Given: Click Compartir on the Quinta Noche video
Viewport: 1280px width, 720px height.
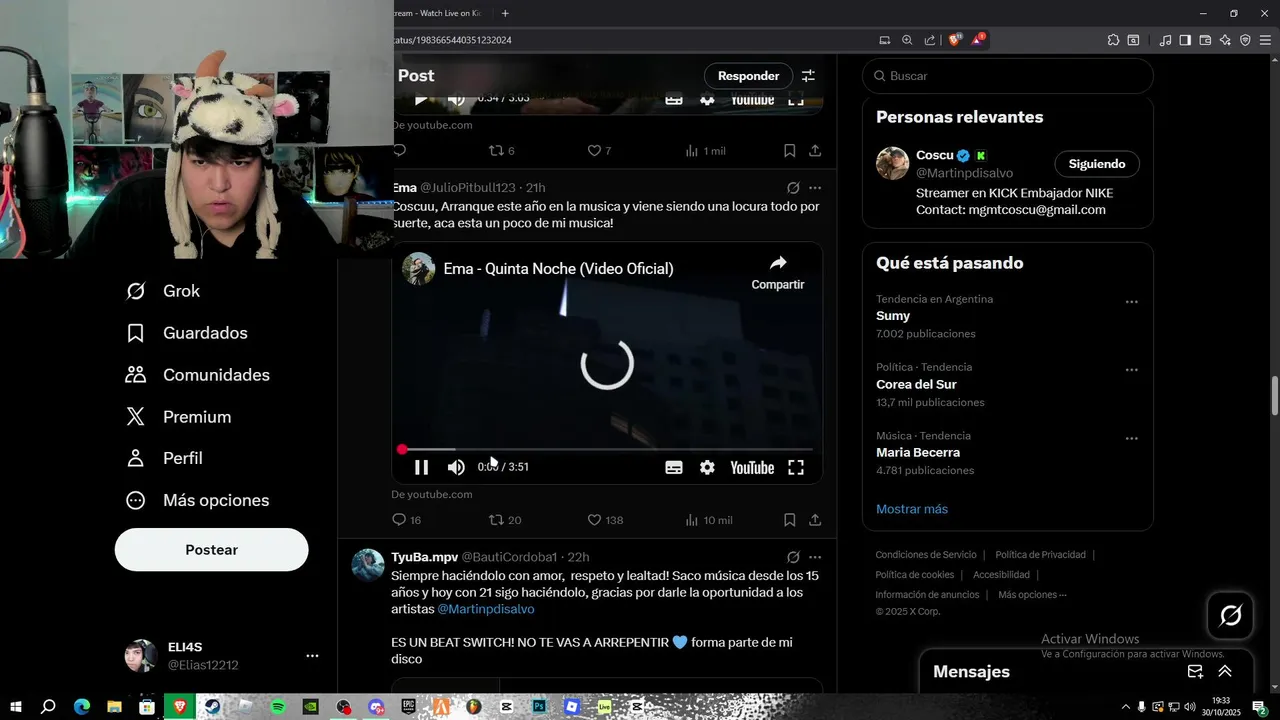Looking at the screenshot, I should [778, 272].
